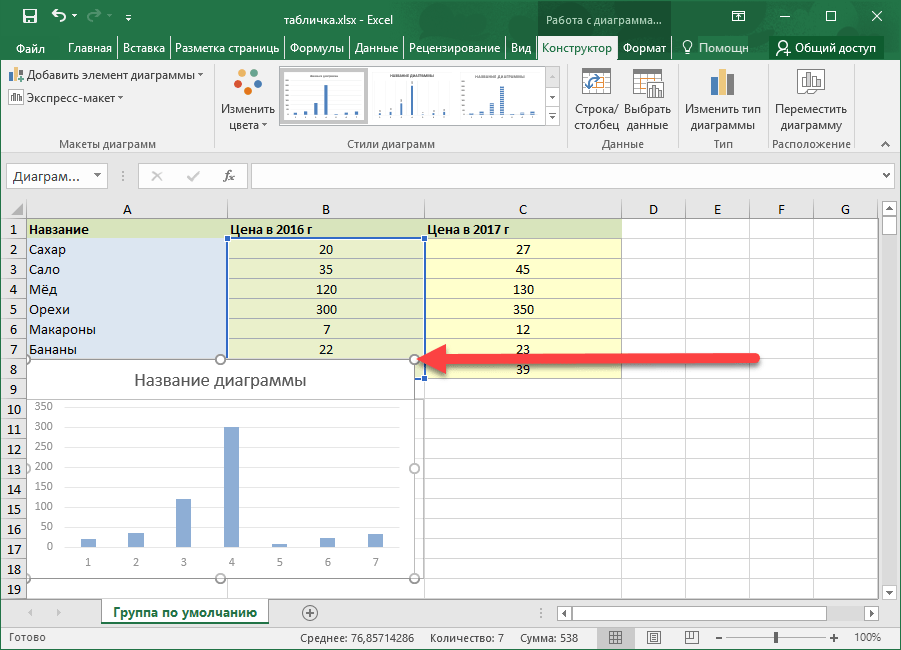Click the Undo arrow icon
Image resolution: width=901 pixels, height=650 pixels.
59,17
